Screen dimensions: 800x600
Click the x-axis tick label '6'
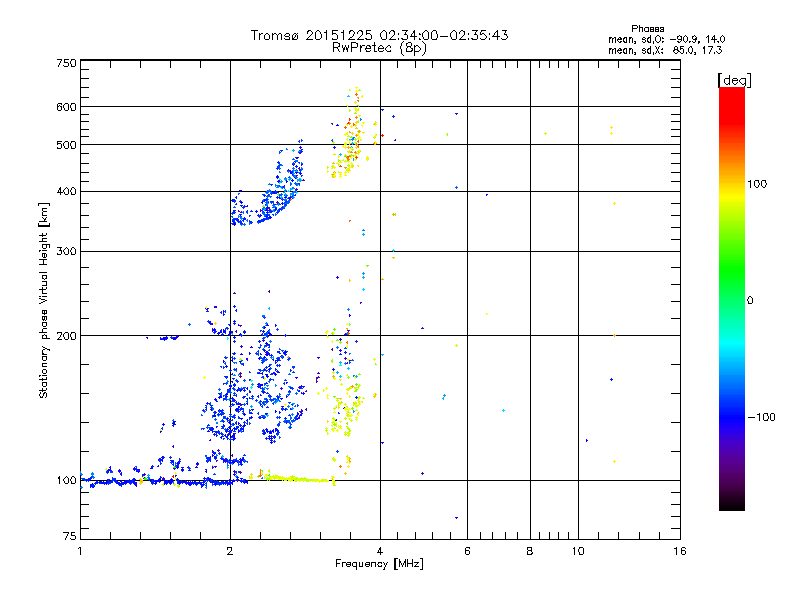click(x=467, y=551)
